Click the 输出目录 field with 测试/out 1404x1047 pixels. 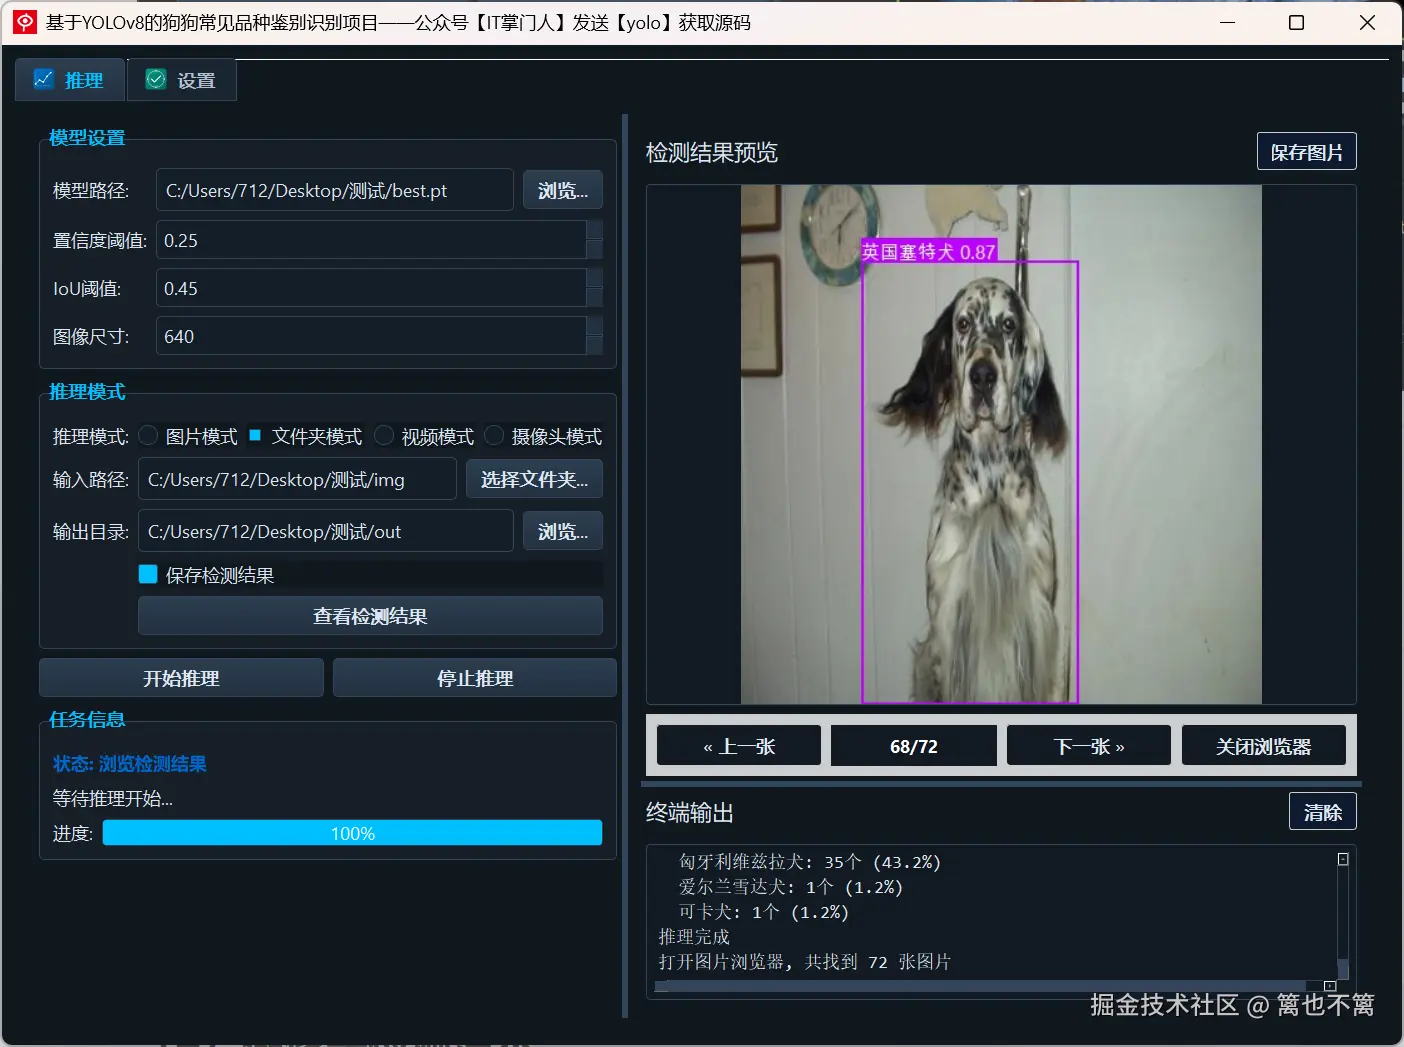pos(325,531)
